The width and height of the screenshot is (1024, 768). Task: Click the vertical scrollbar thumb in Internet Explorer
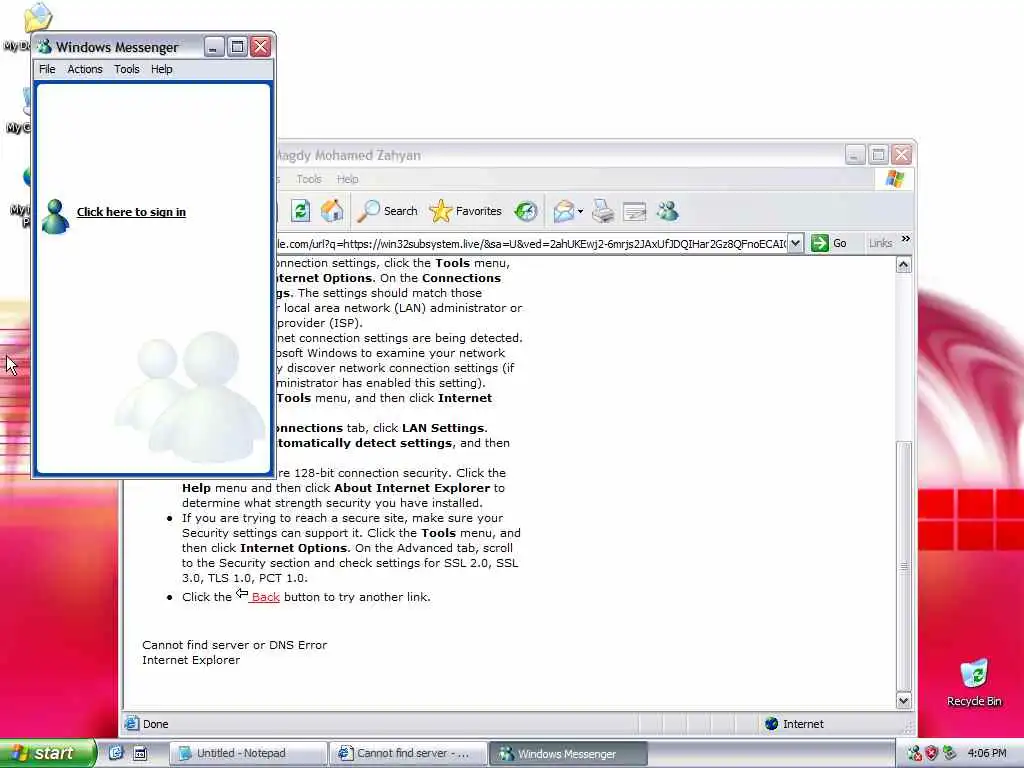pyautogui.click(x=904, y=566)
